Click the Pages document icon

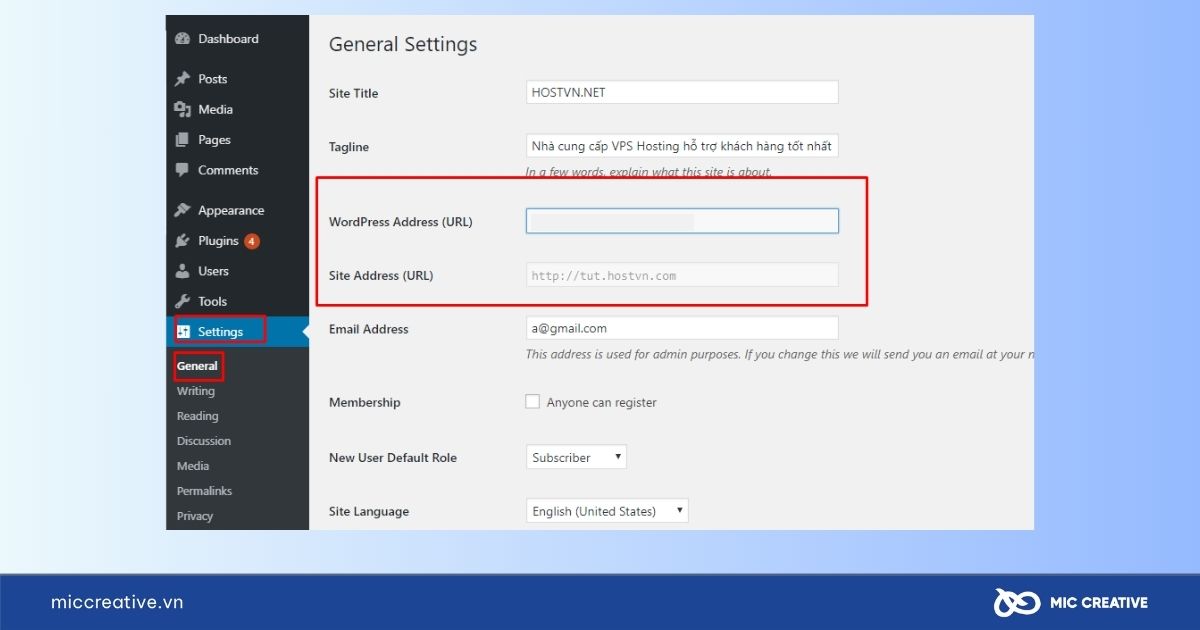(x=182, y=140)
